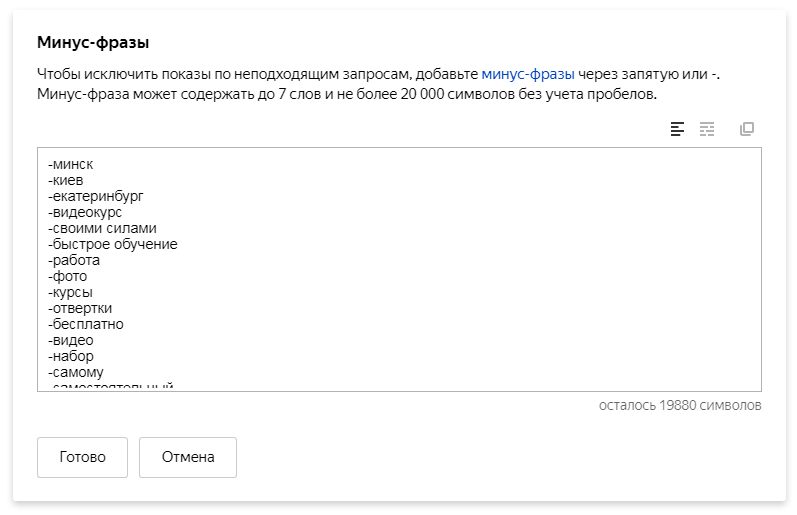Click the -киев entry in the list
The image size is (797, 515).
pyautogui.click(x=72, y=180)
